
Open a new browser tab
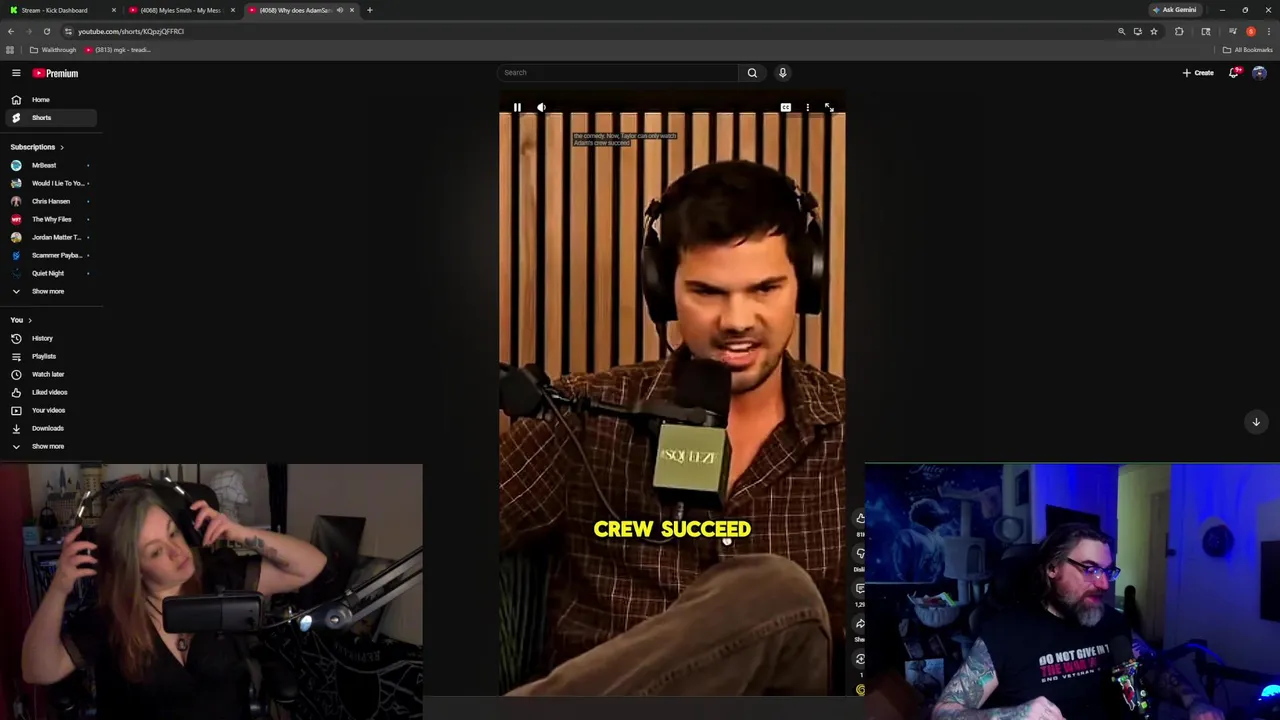369,10
